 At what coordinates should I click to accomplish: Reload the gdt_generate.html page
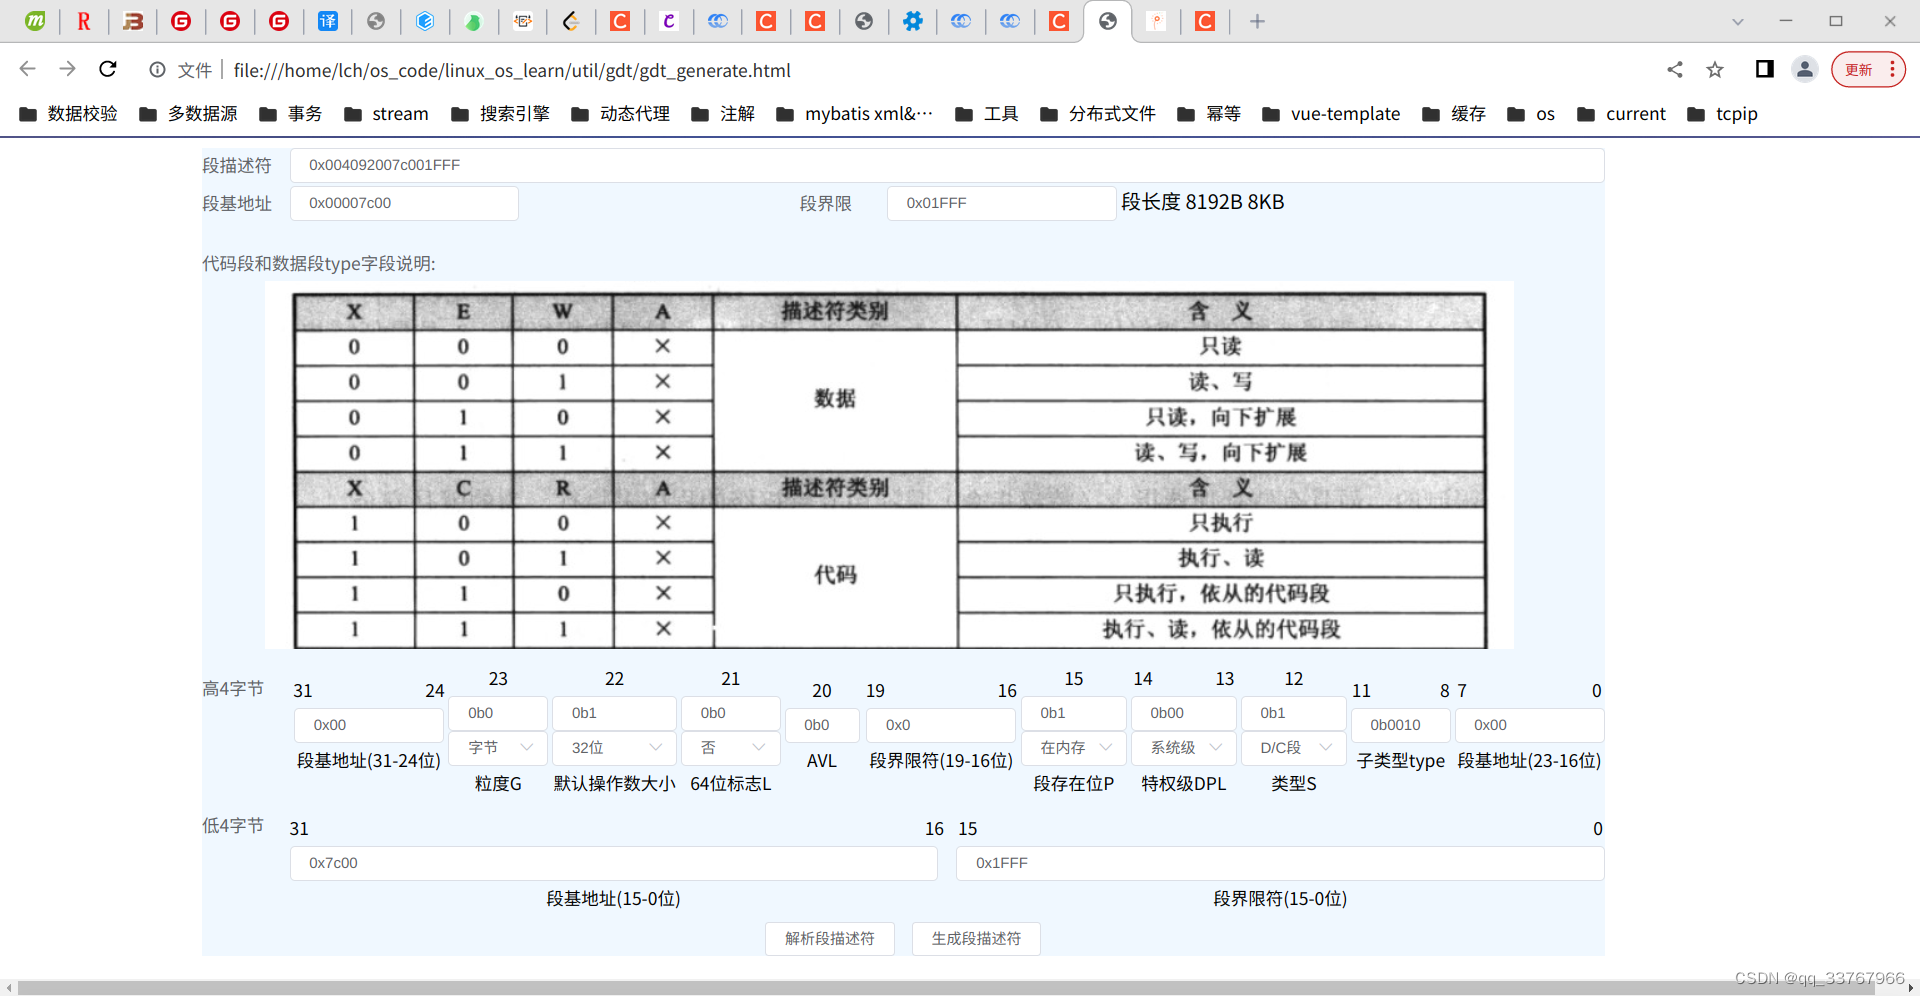tap(108, 69)
